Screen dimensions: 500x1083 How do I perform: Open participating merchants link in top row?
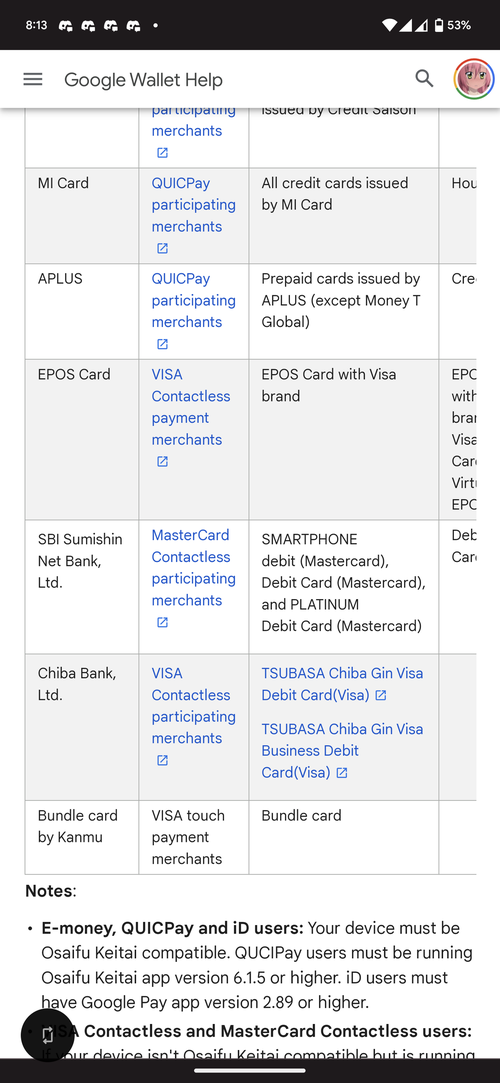pyautogui.click(x=193, y=120)
